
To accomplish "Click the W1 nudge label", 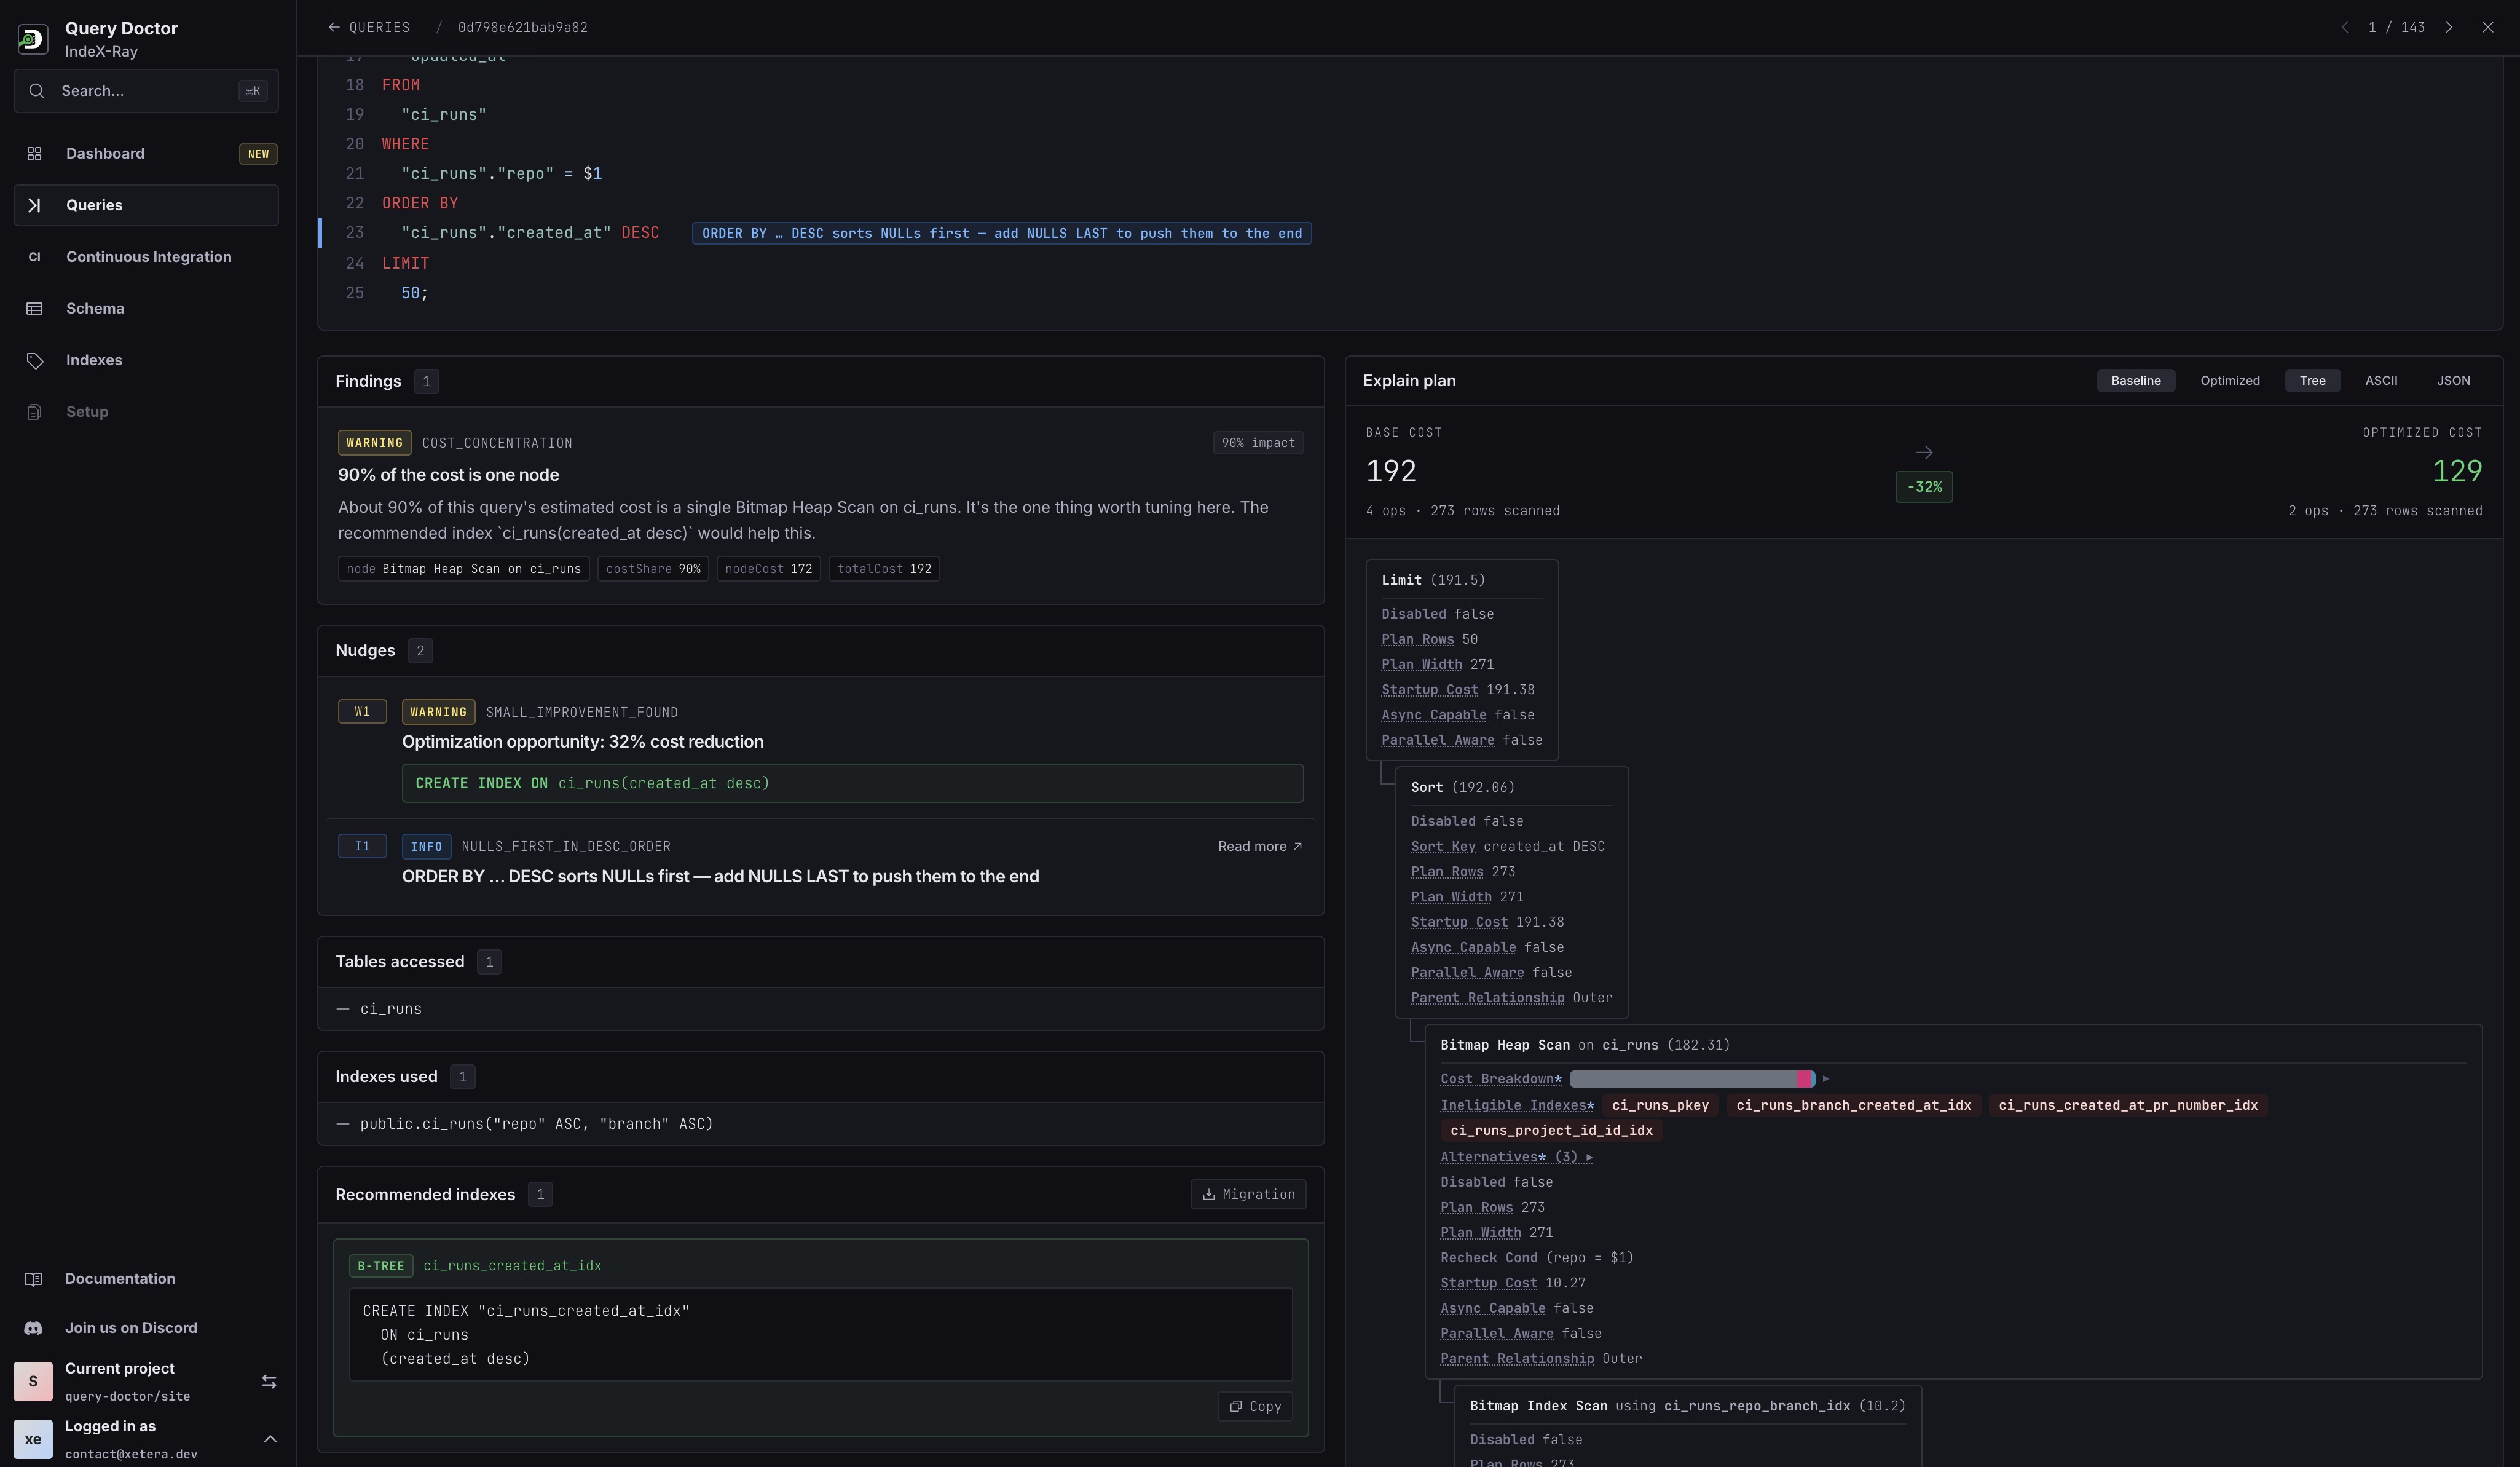I will point(362,712).
